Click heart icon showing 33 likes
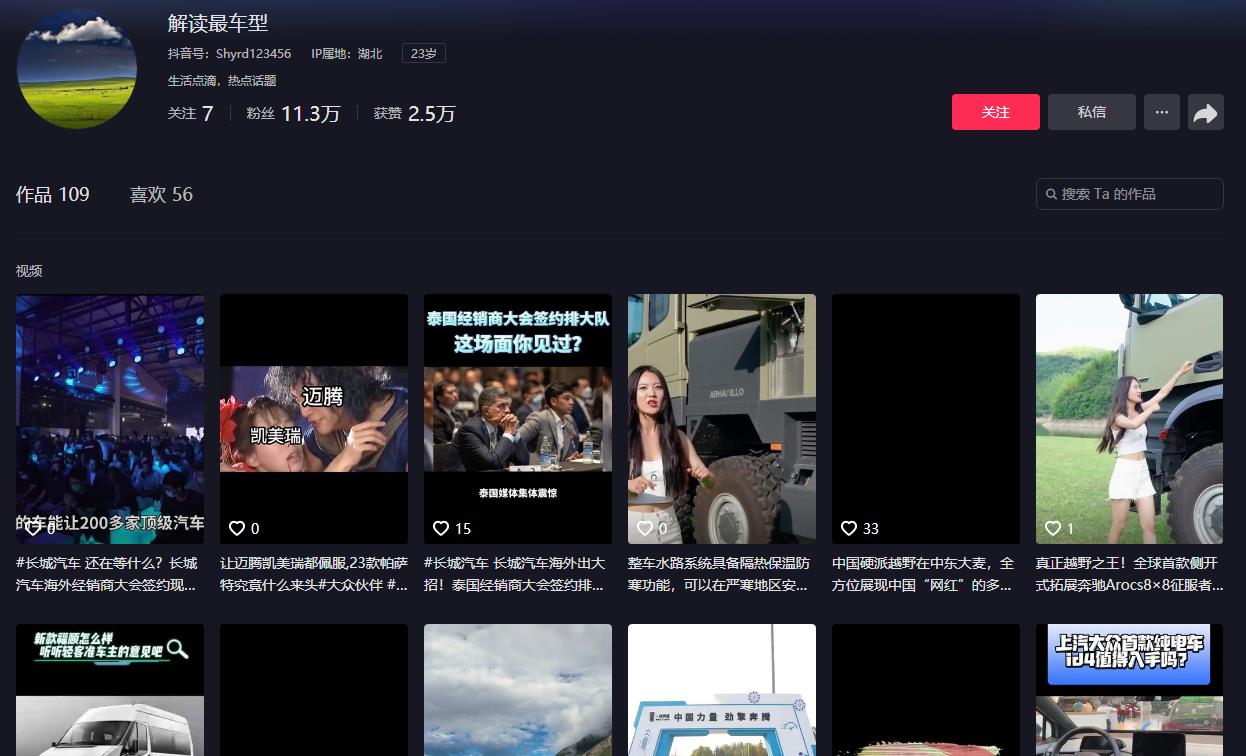Image resolution: width=1246 pixels, height=756 pixels. [849, 528]
